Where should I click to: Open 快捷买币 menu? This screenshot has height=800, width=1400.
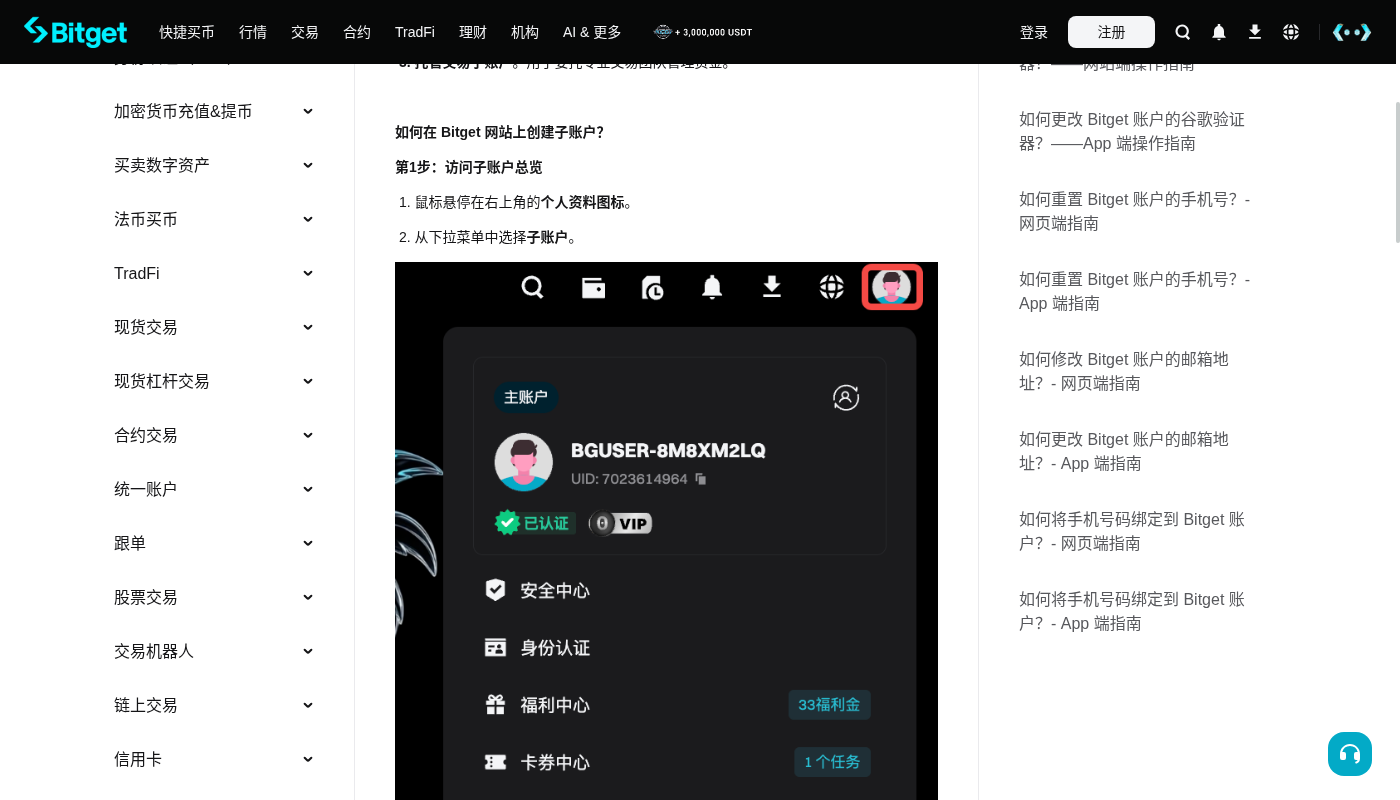pos(187,32)
